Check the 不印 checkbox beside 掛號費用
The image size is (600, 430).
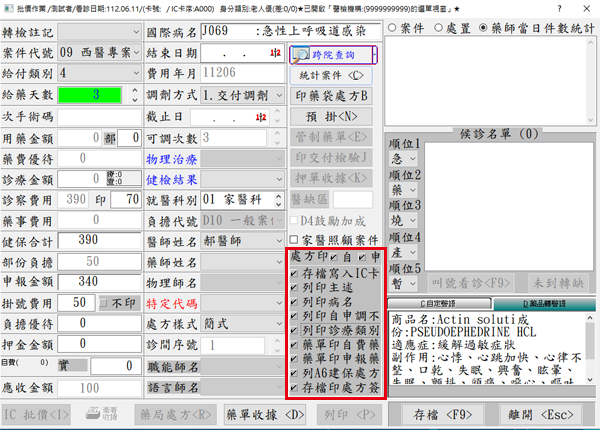coord(103,302)
